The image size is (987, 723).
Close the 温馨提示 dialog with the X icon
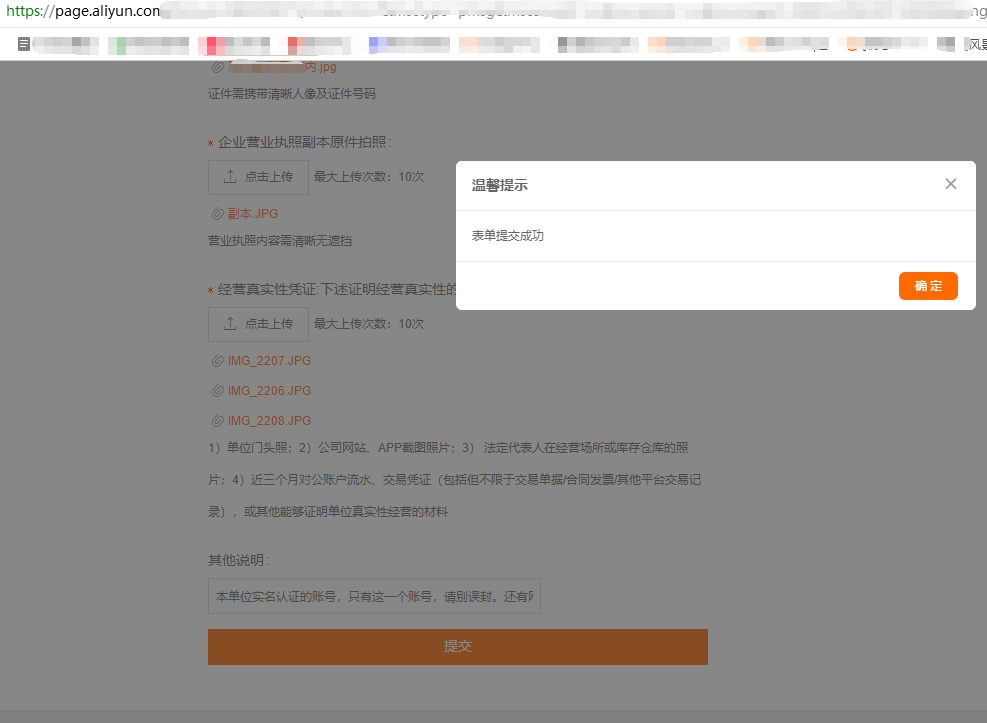pos(950,184)
